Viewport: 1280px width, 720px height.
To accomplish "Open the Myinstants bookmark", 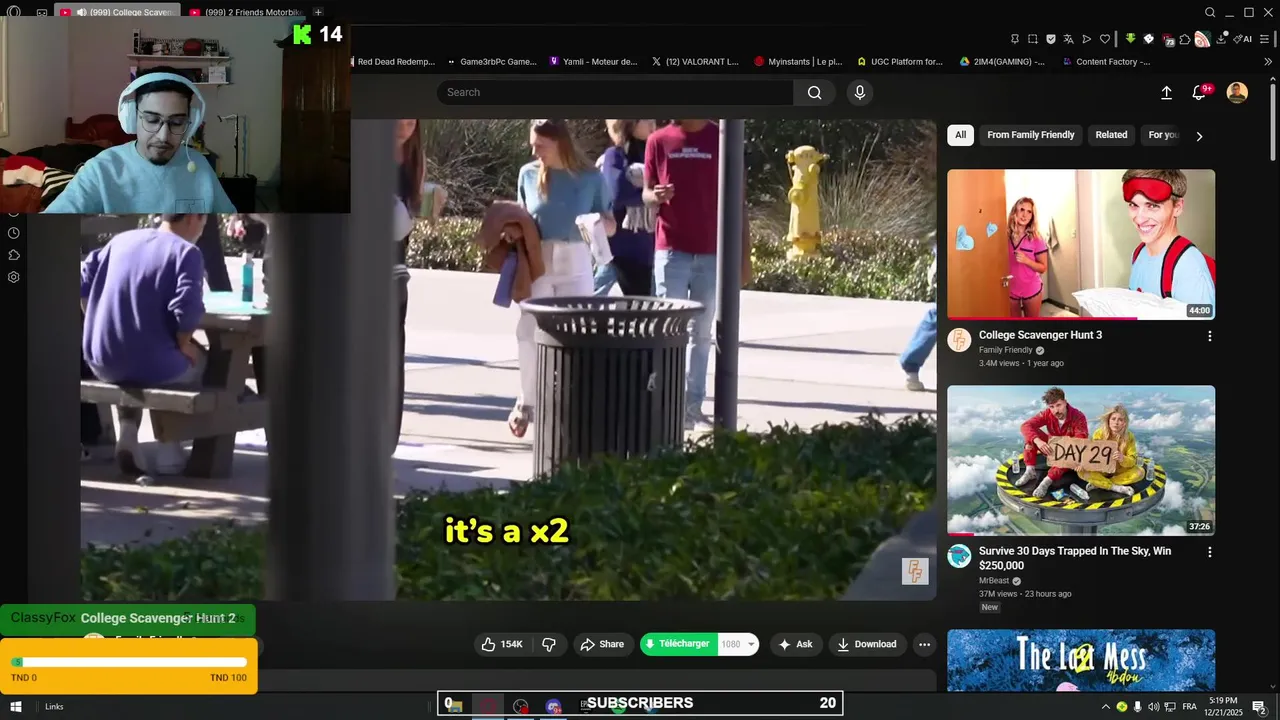I will point(799,61).
